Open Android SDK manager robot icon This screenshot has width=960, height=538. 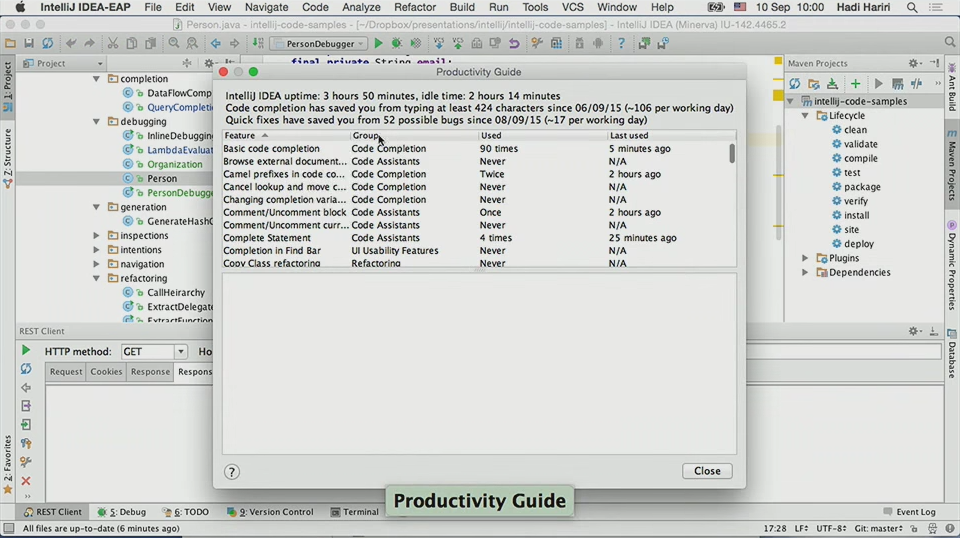click(598, 43)
